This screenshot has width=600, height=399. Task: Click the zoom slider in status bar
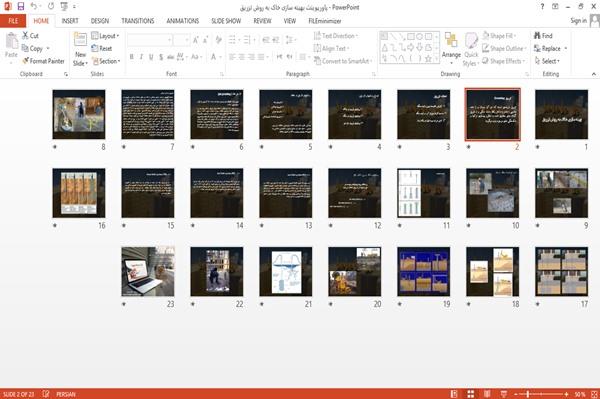[x=541, y=394]
